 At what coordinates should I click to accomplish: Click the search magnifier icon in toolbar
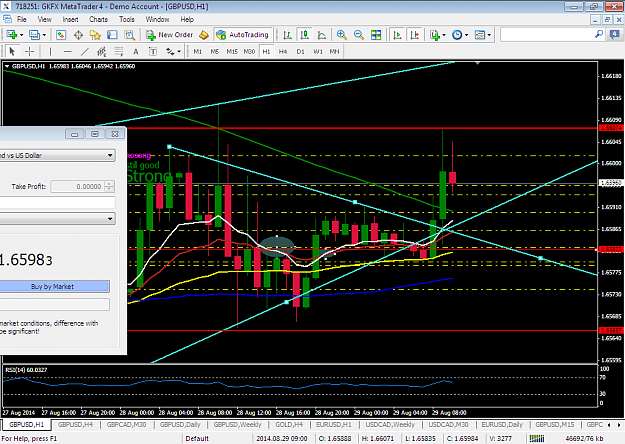click(x=599, y=35)
